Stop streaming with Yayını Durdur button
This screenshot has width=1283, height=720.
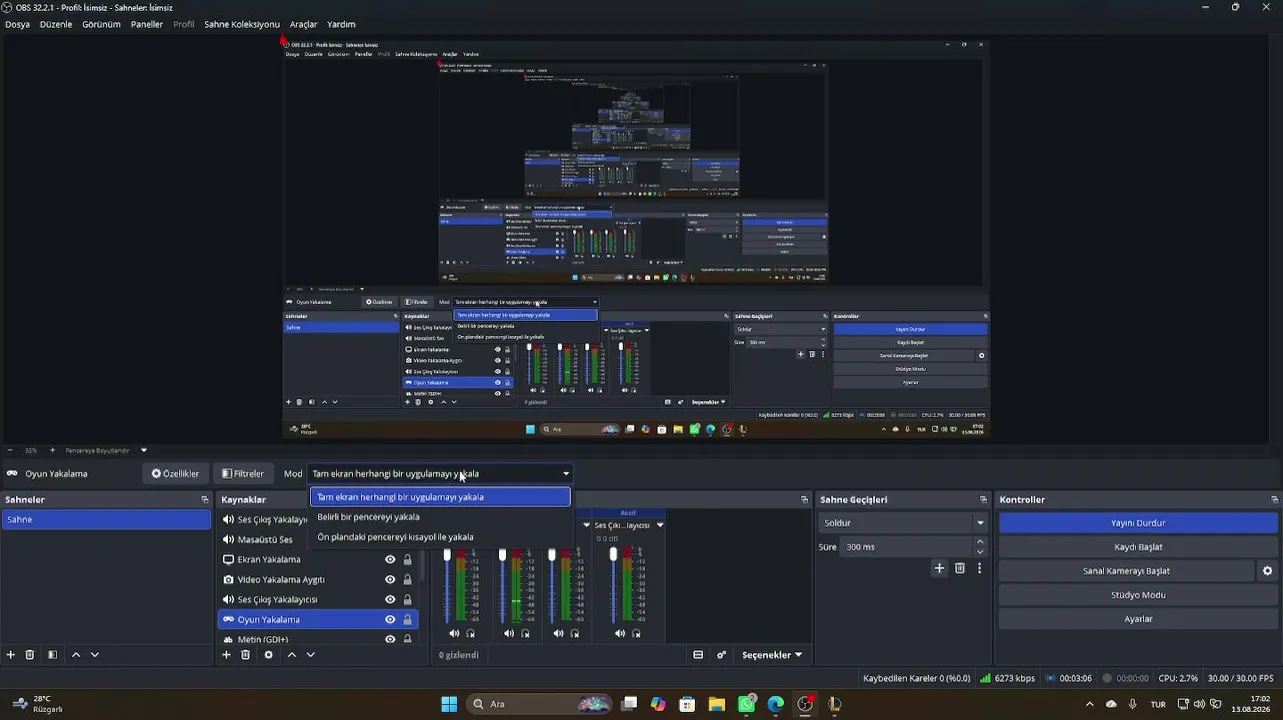[x=1138, y=523]
